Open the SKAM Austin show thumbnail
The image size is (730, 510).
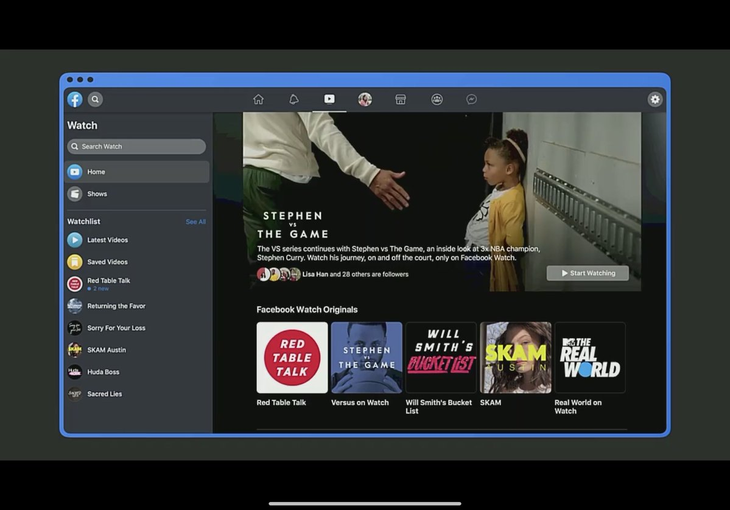pyautogui.click(x=515, y=357)
